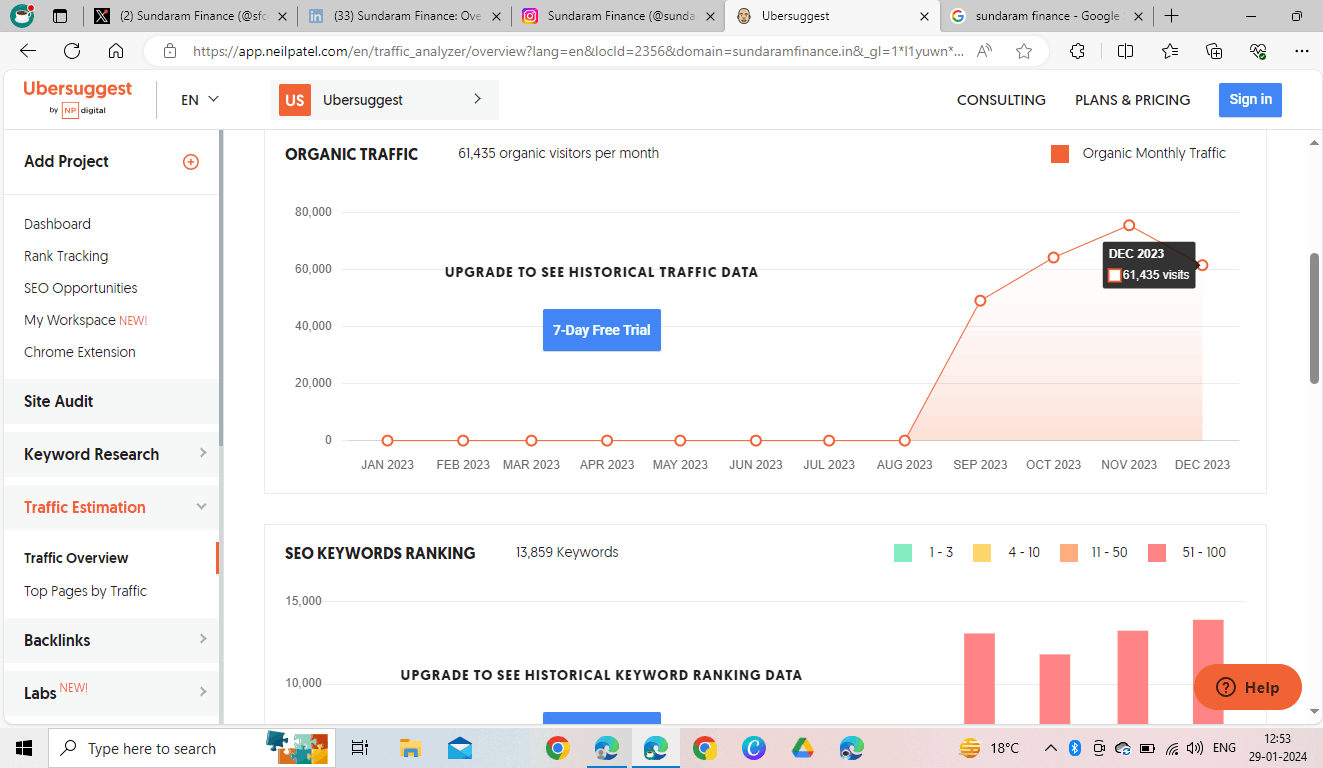This screenshot has height=768, width=1323.
Task: Toggle the 1 - 3 ranking legend
Action: point(924,552)
